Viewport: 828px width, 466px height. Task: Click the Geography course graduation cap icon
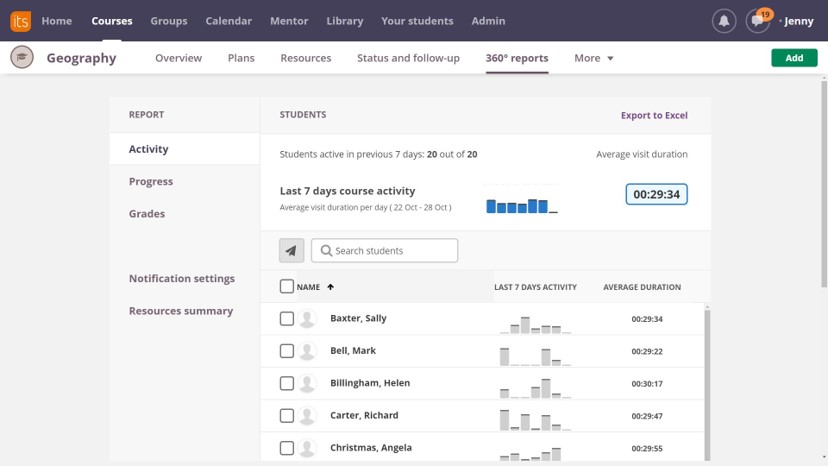[22, 58]
